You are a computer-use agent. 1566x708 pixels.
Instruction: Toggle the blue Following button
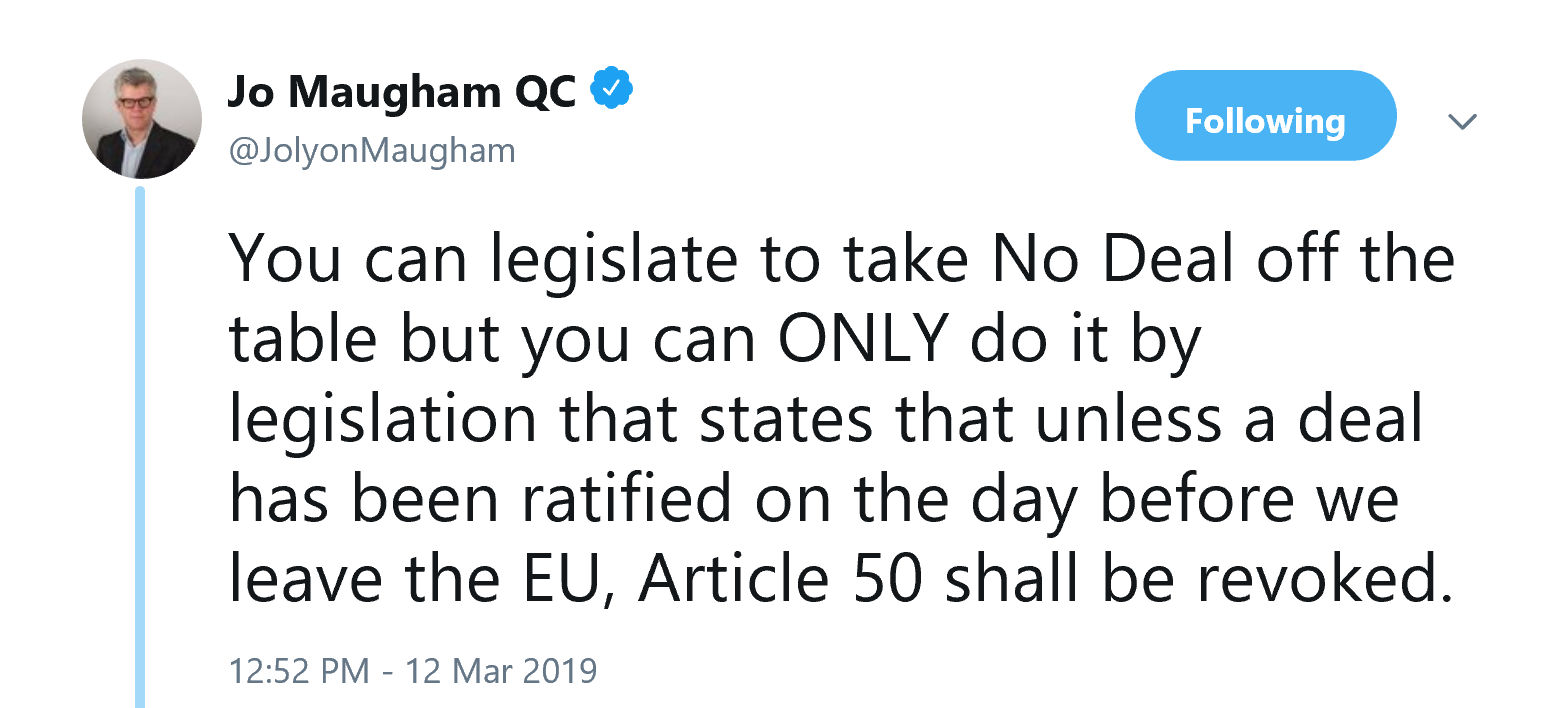[x=1265, y=121]
